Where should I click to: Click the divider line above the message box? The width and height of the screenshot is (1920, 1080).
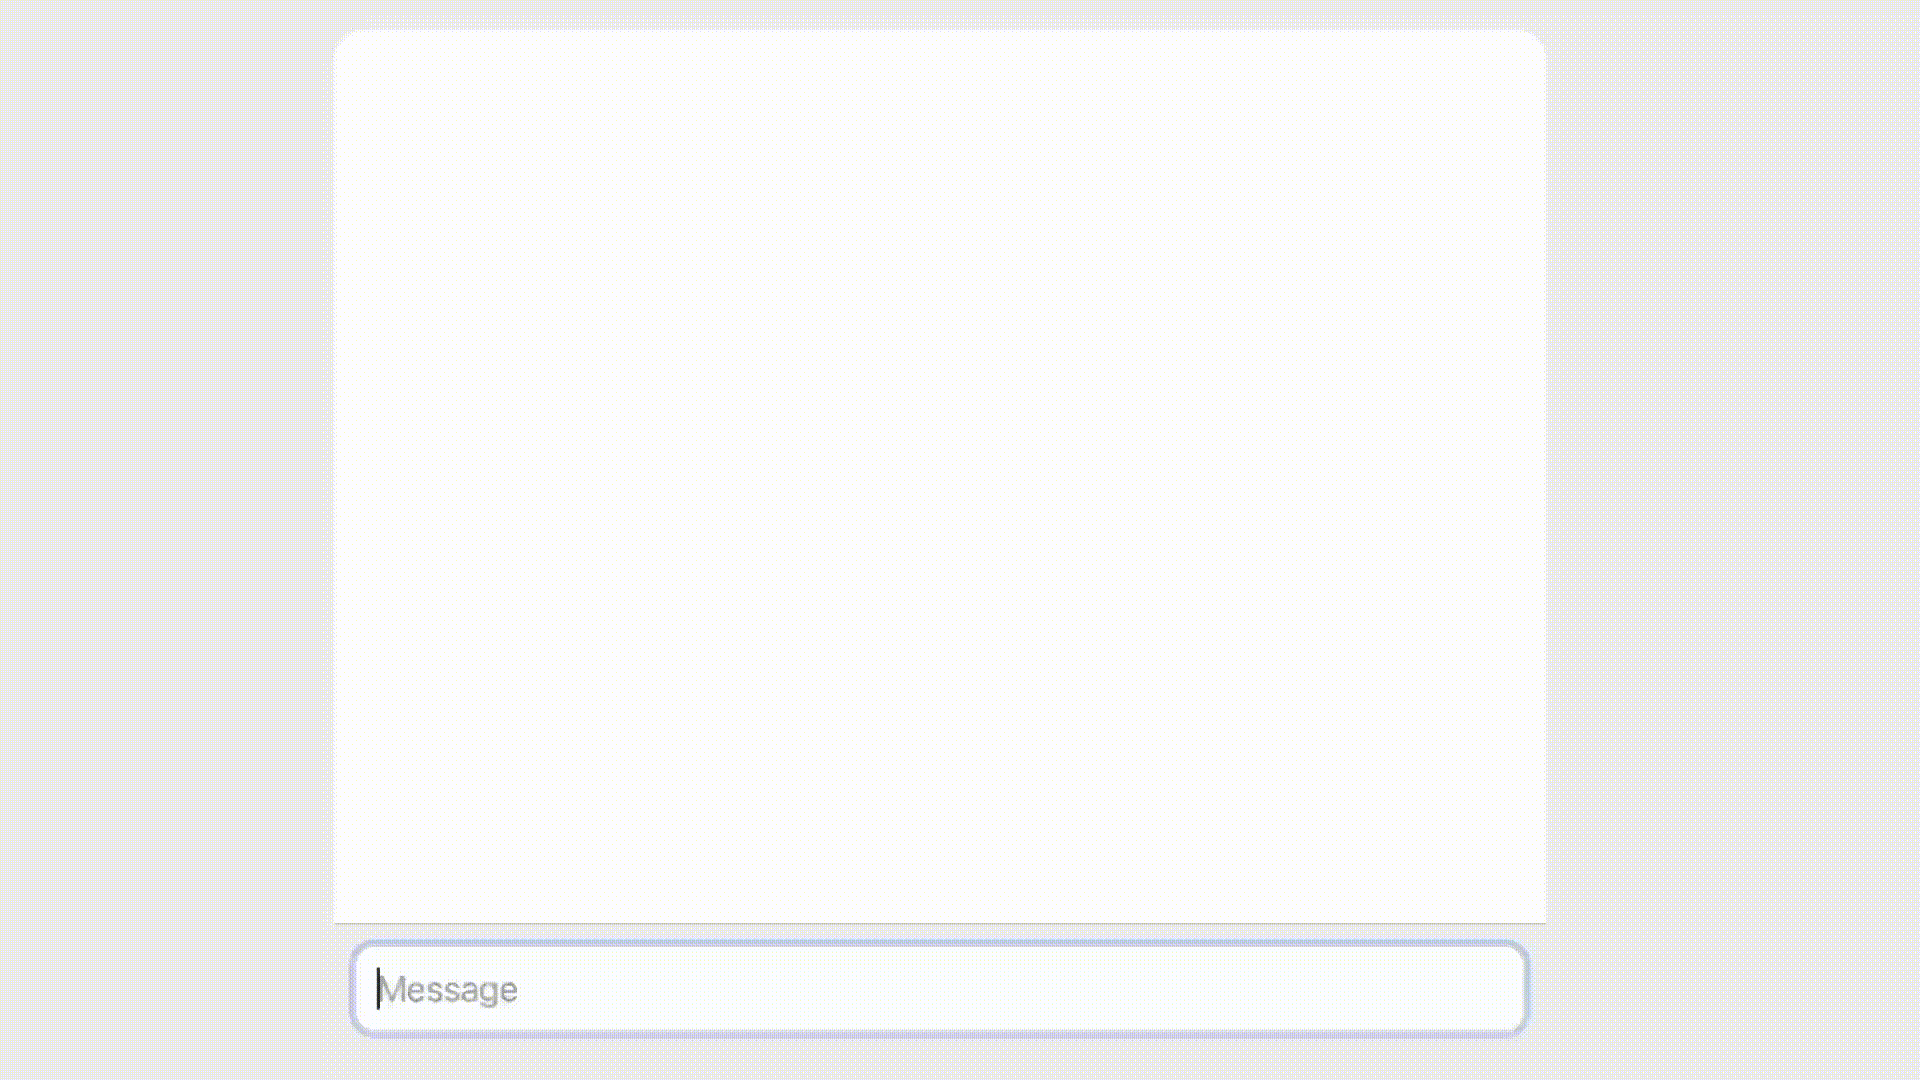[939, 923]
